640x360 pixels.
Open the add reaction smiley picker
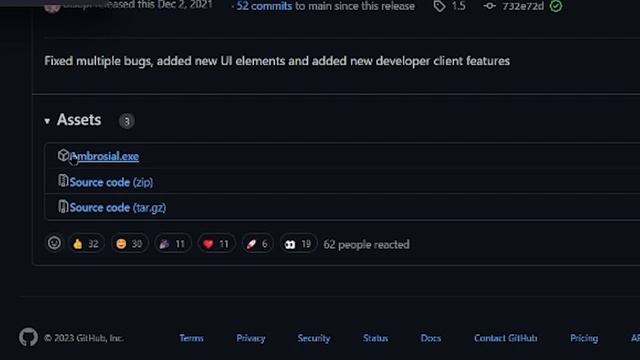pyautogui.click(x=54, y=243)
